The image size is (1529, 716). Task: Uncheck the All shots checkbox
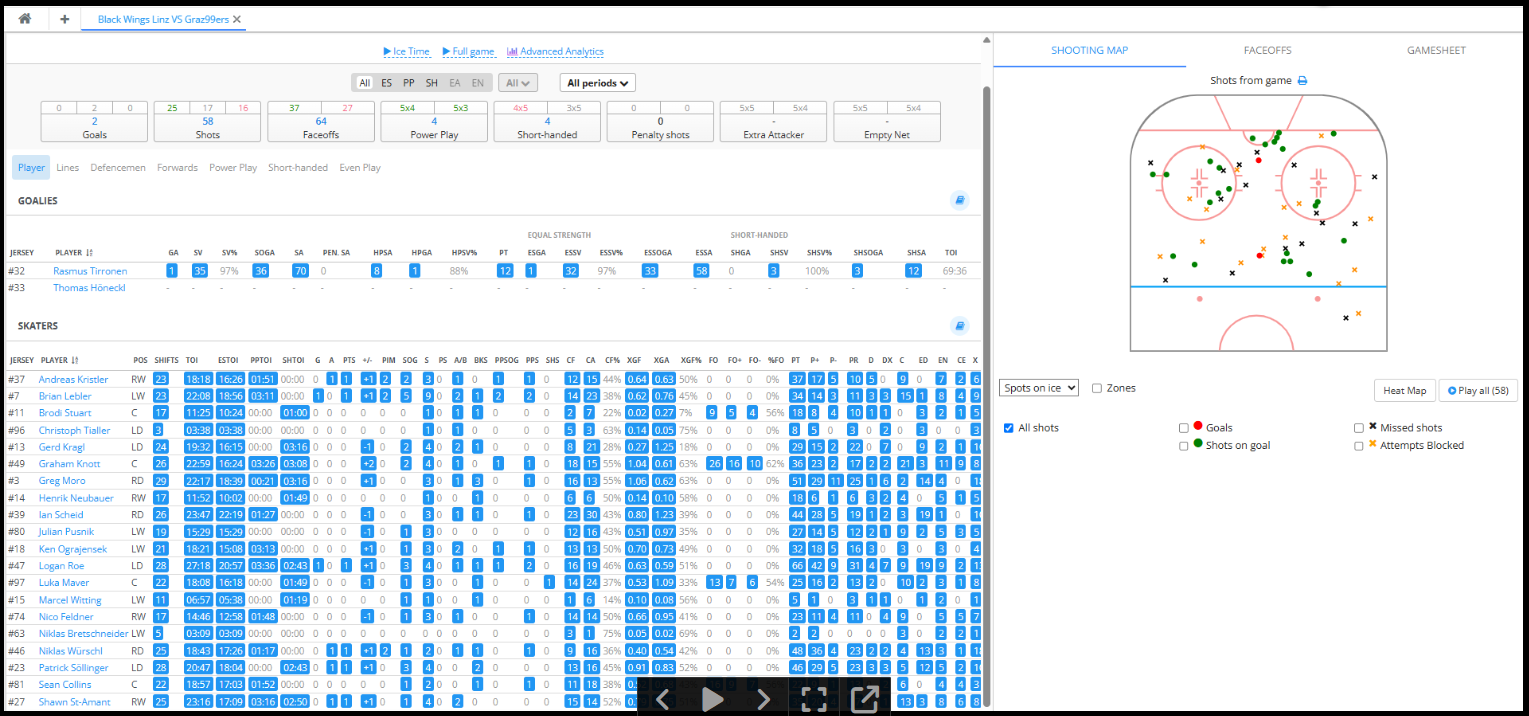pyautogui.click(x=1008, y=428)
